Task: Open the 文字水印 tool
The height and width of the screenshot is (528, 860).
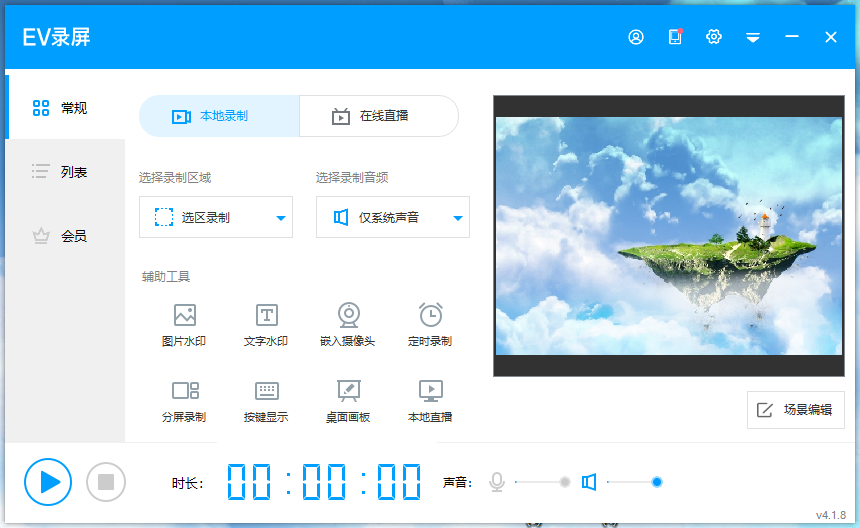Action: [266, 325]
